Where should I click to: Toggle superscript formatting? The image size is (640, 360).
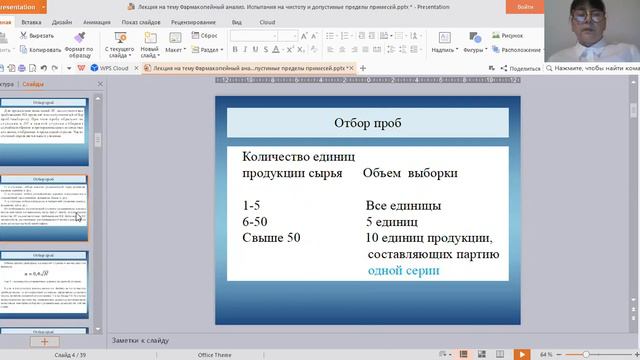pyautogui.click(x=289, y=49)
